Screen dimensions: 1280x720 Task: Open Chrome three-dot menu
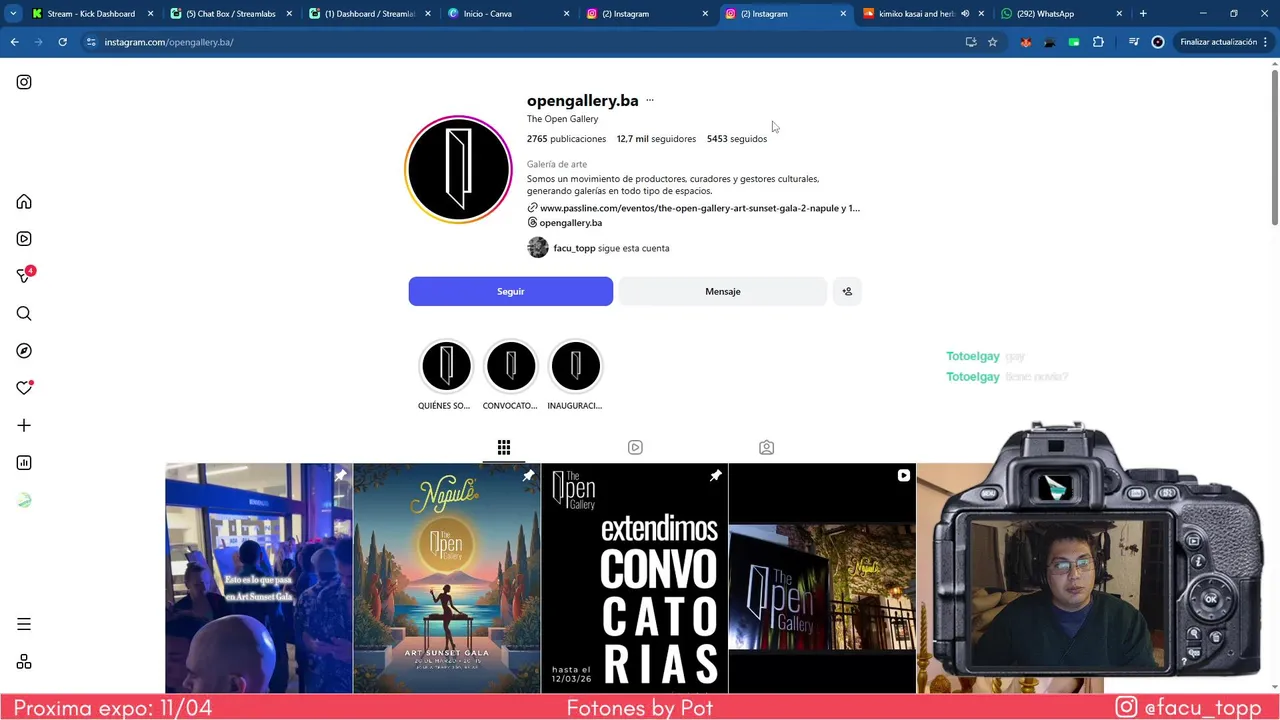[1267, 42]
